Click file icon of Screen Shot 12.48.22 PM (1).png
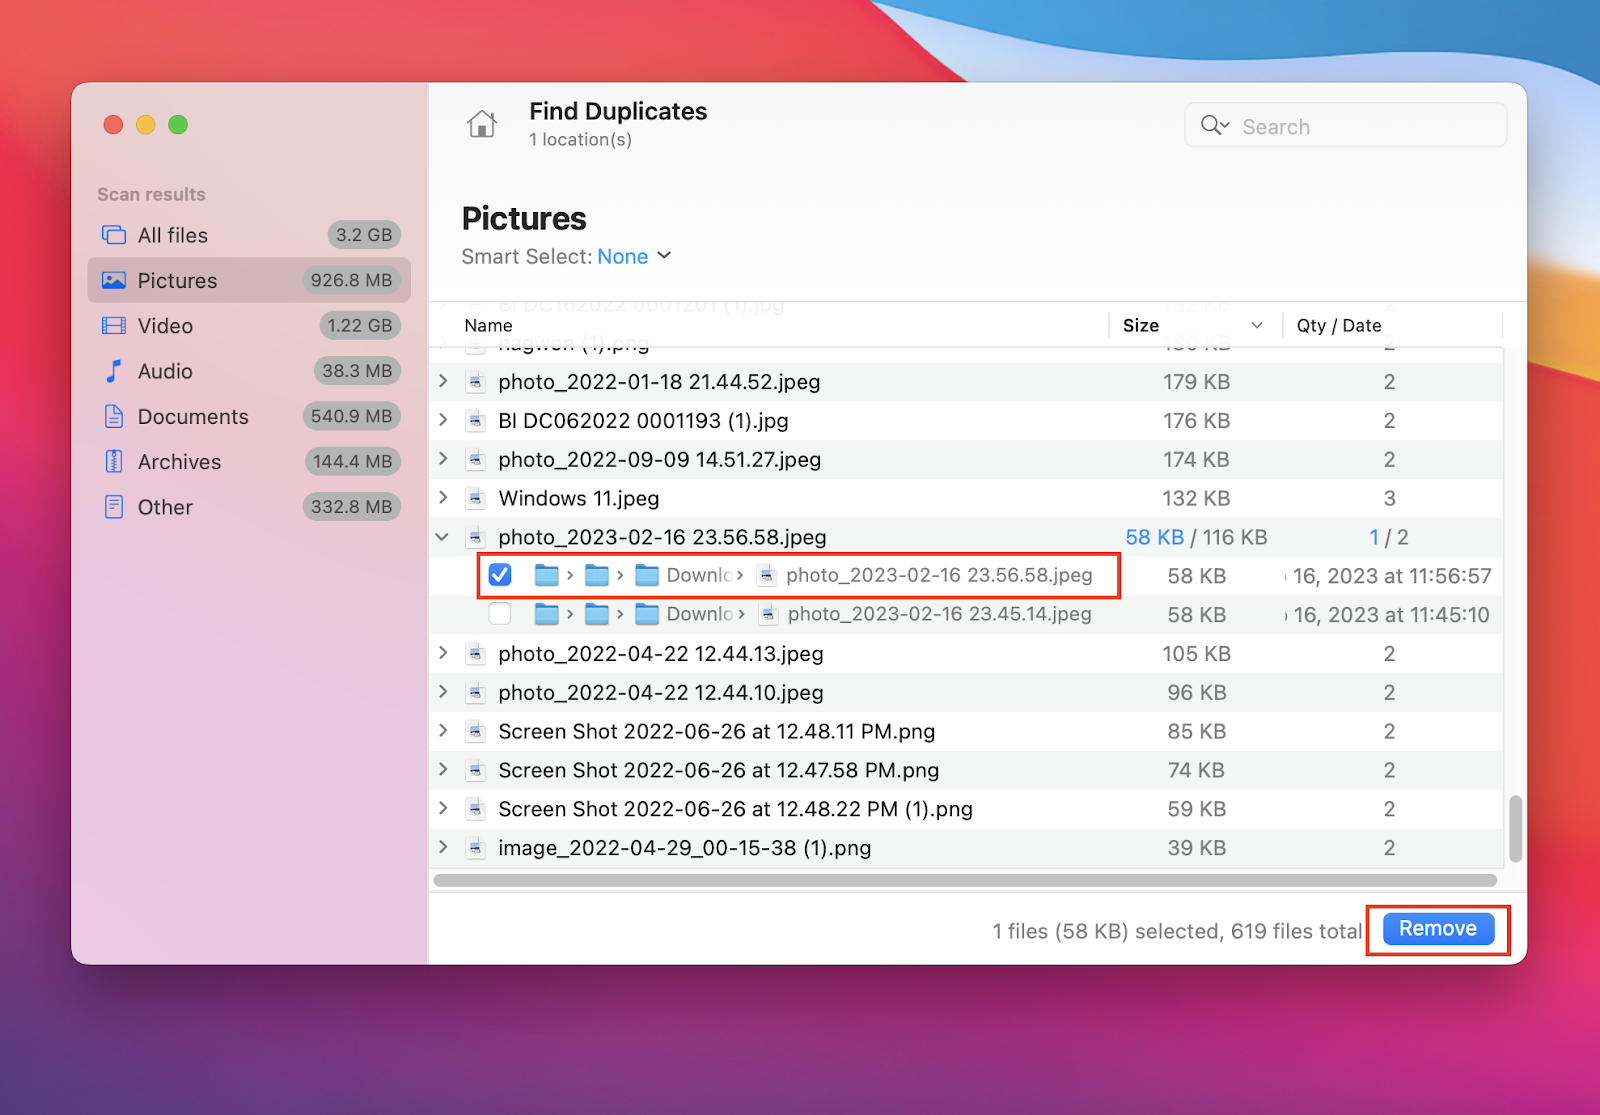 click(x=476, y=809)
